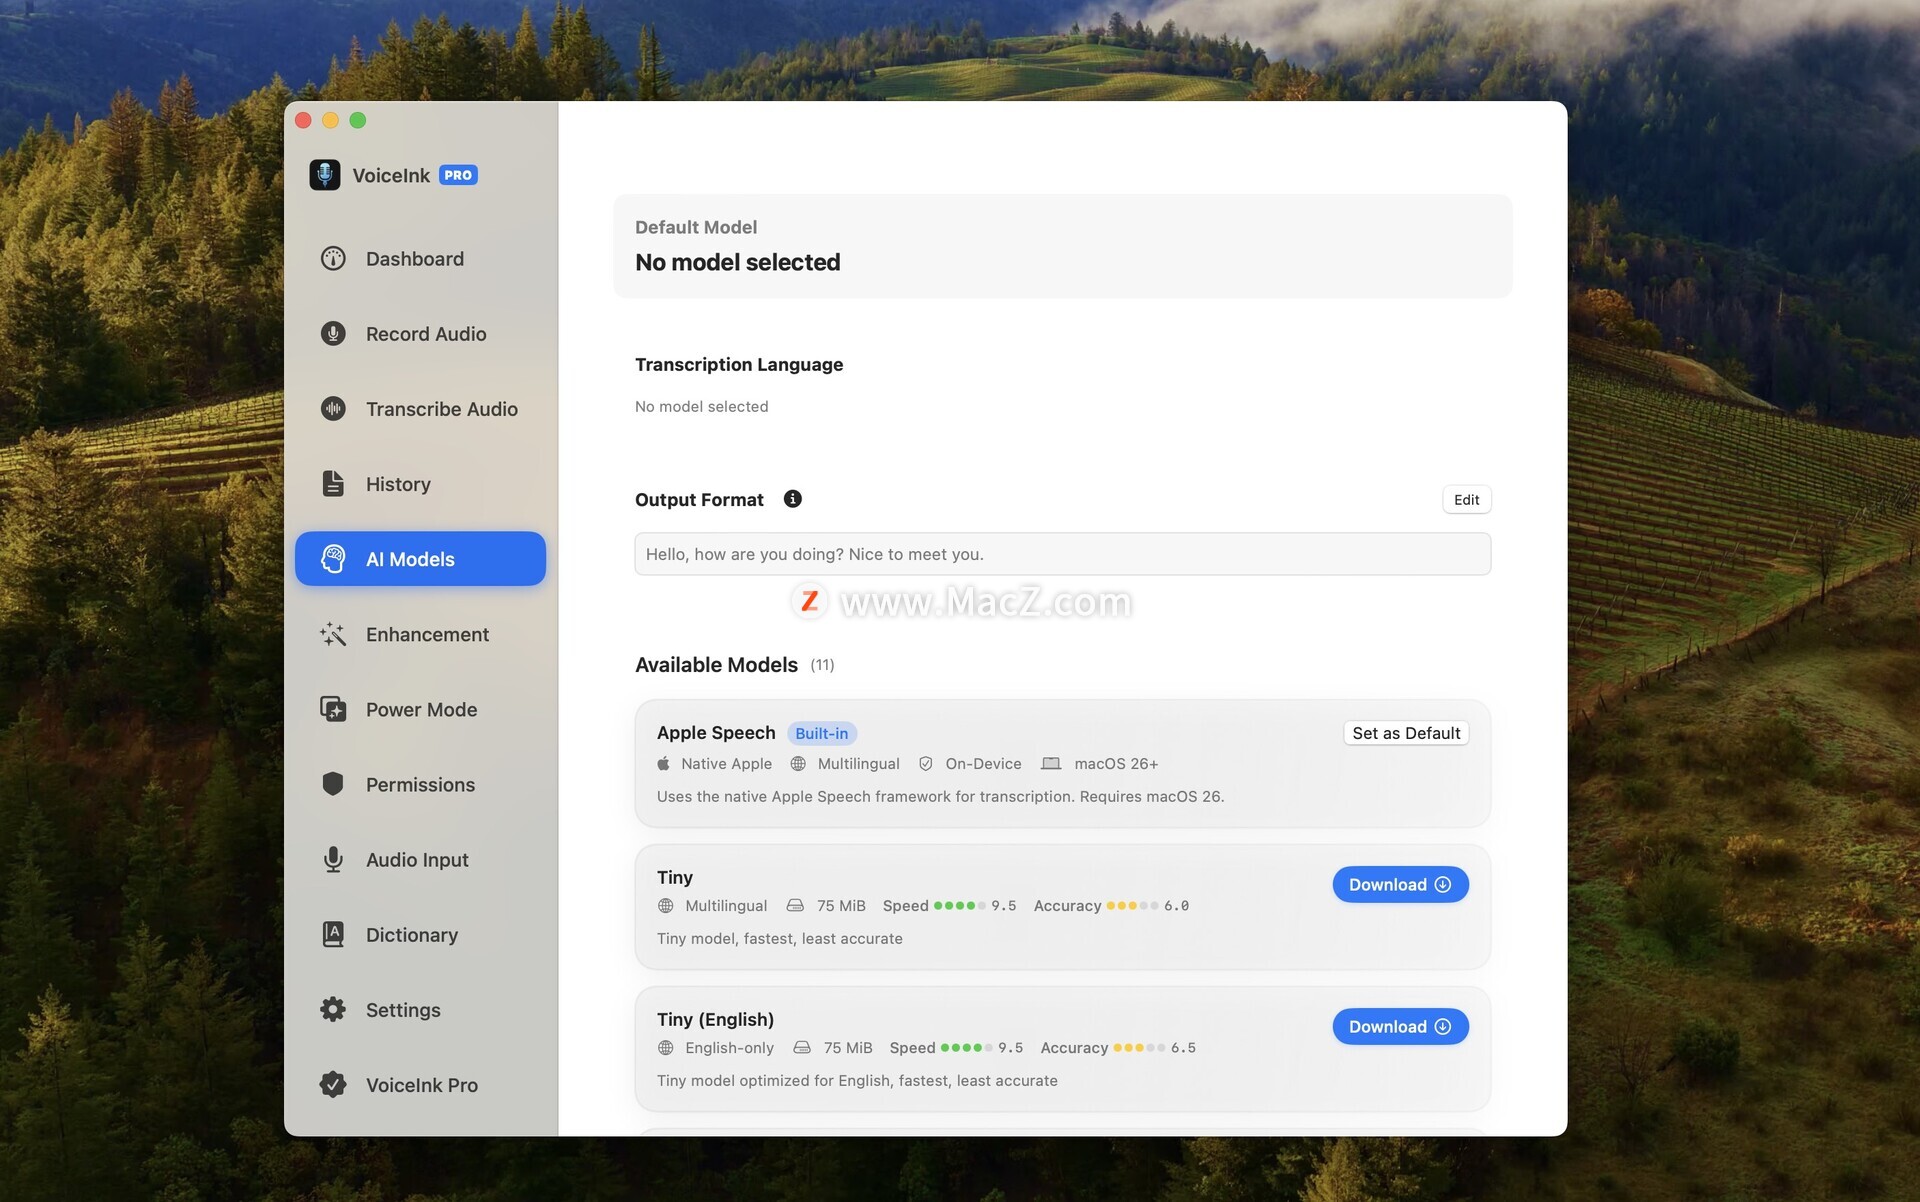
Task: Click 'Tiny model, fastest, least accurate' description
Action: click(780, 939)
